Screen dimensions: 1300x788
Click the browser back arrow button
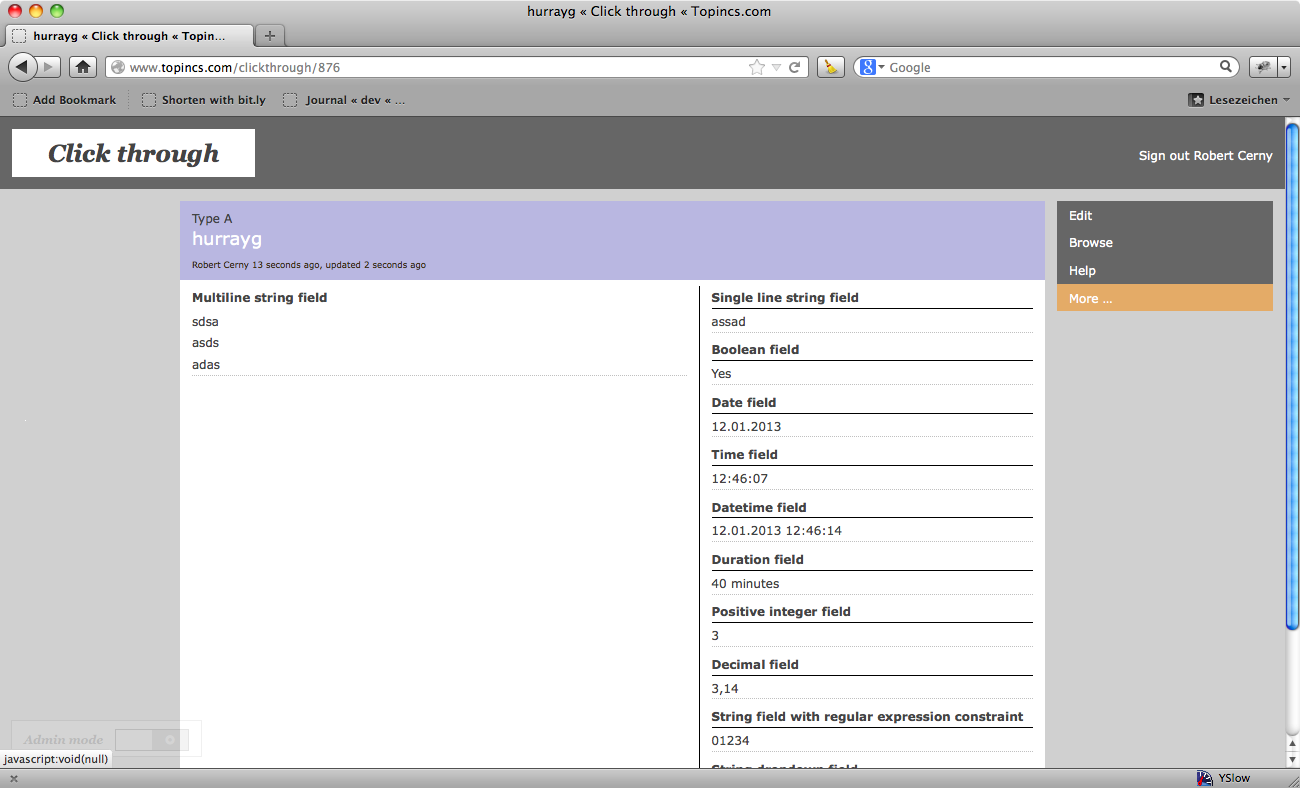[x=22, y=67]
